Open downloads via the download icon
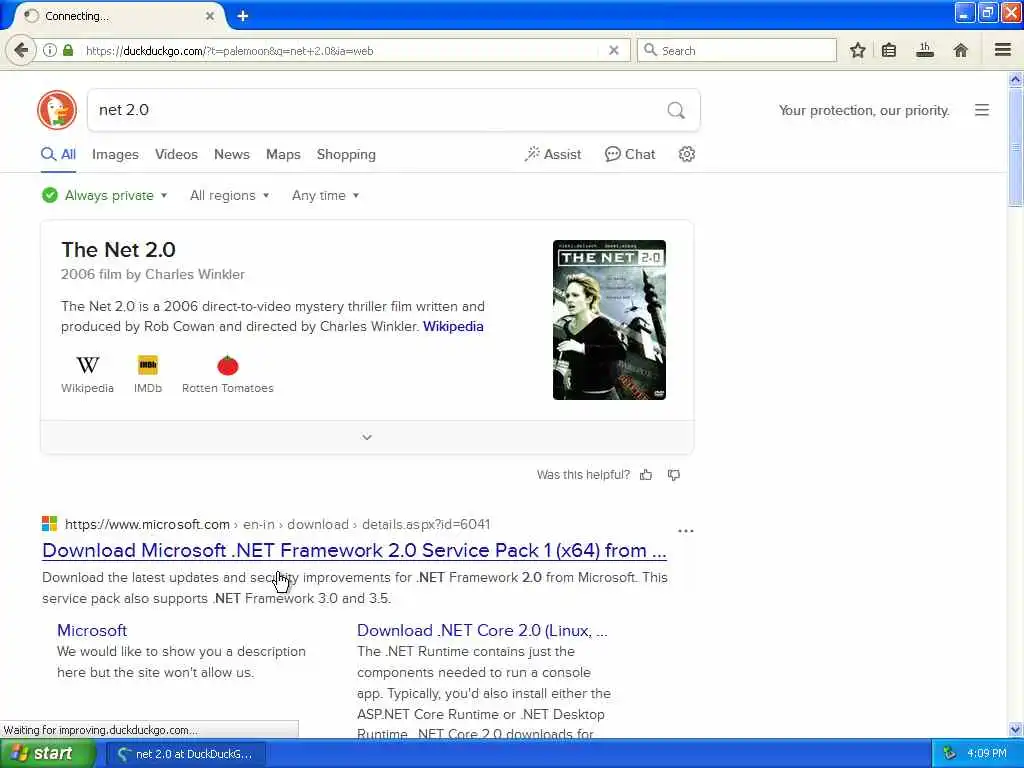The height and width of the screenshot is (768, 1024). tap(925, 50)
